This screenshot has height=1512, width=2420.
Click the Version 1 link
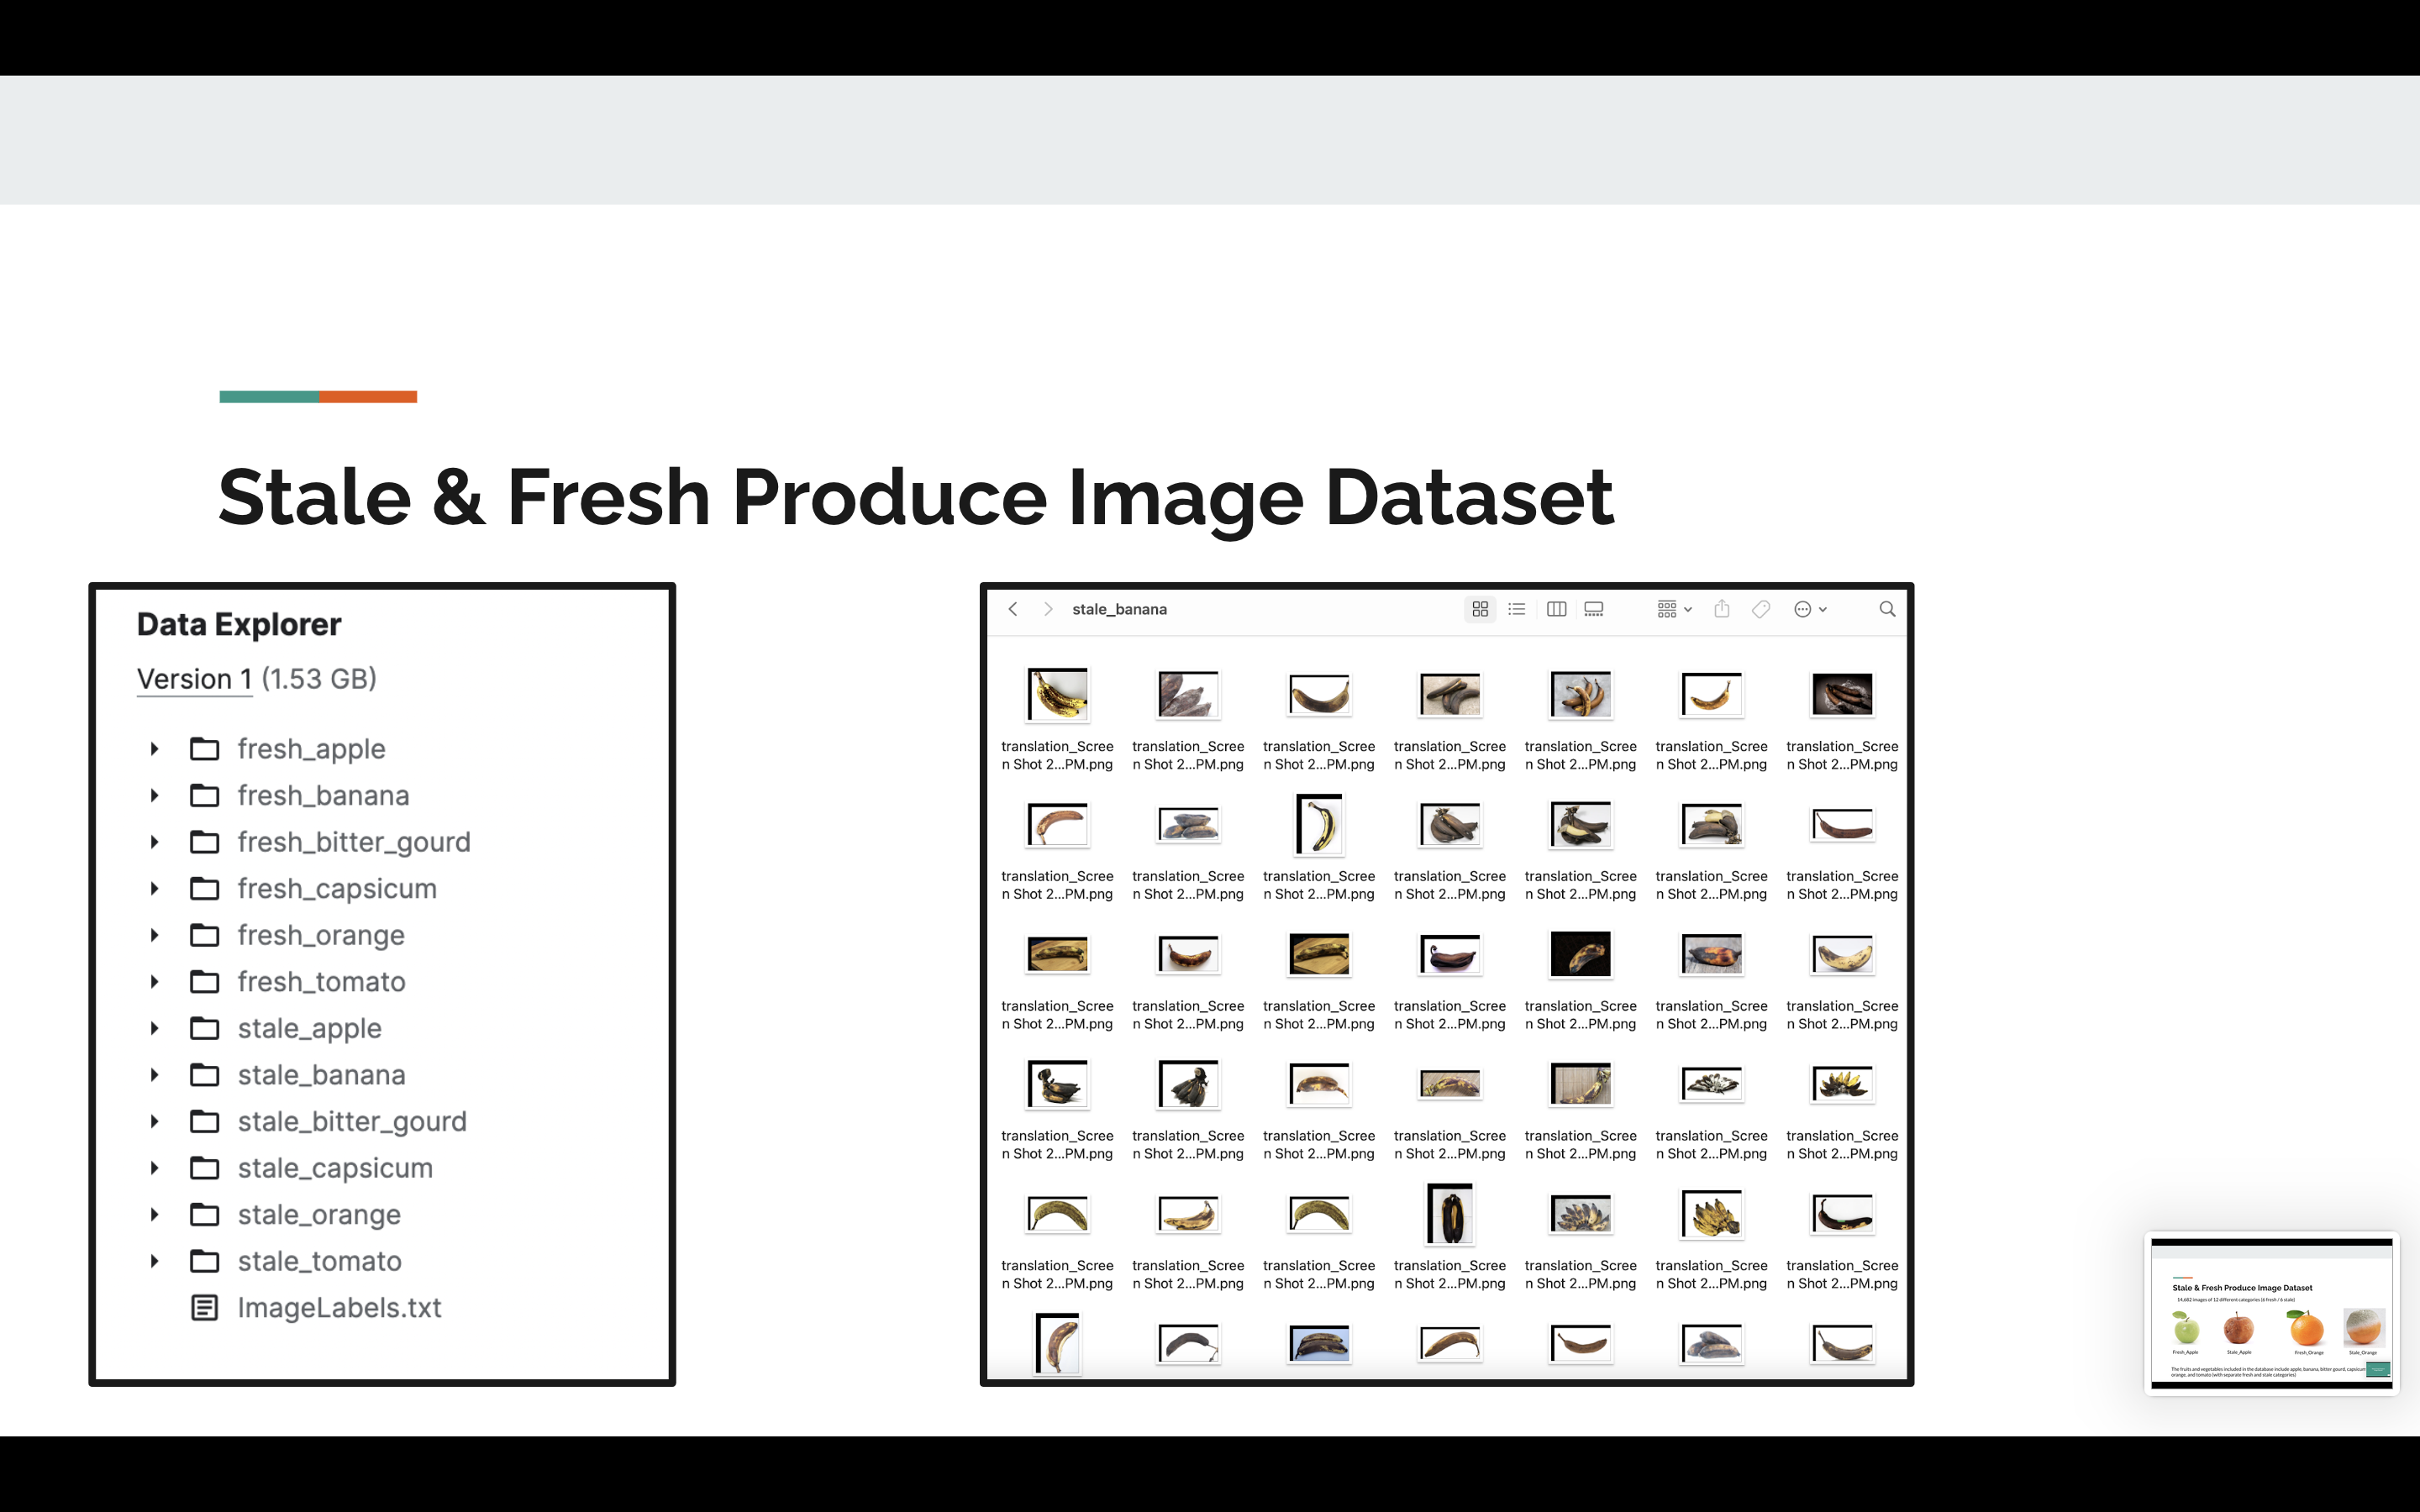[x=194, y=679]
